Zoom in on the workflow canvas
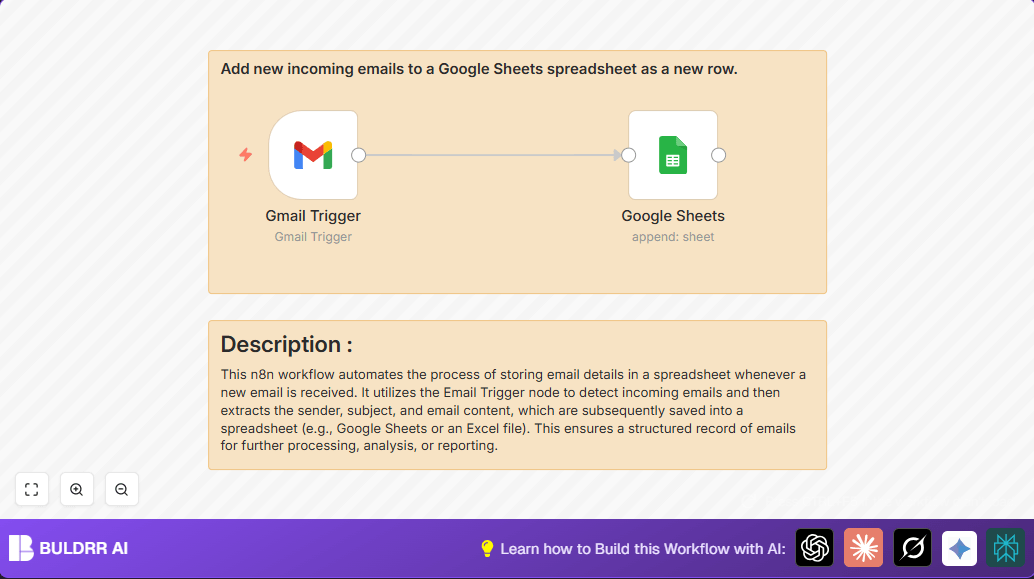 (x=76, y=489)
